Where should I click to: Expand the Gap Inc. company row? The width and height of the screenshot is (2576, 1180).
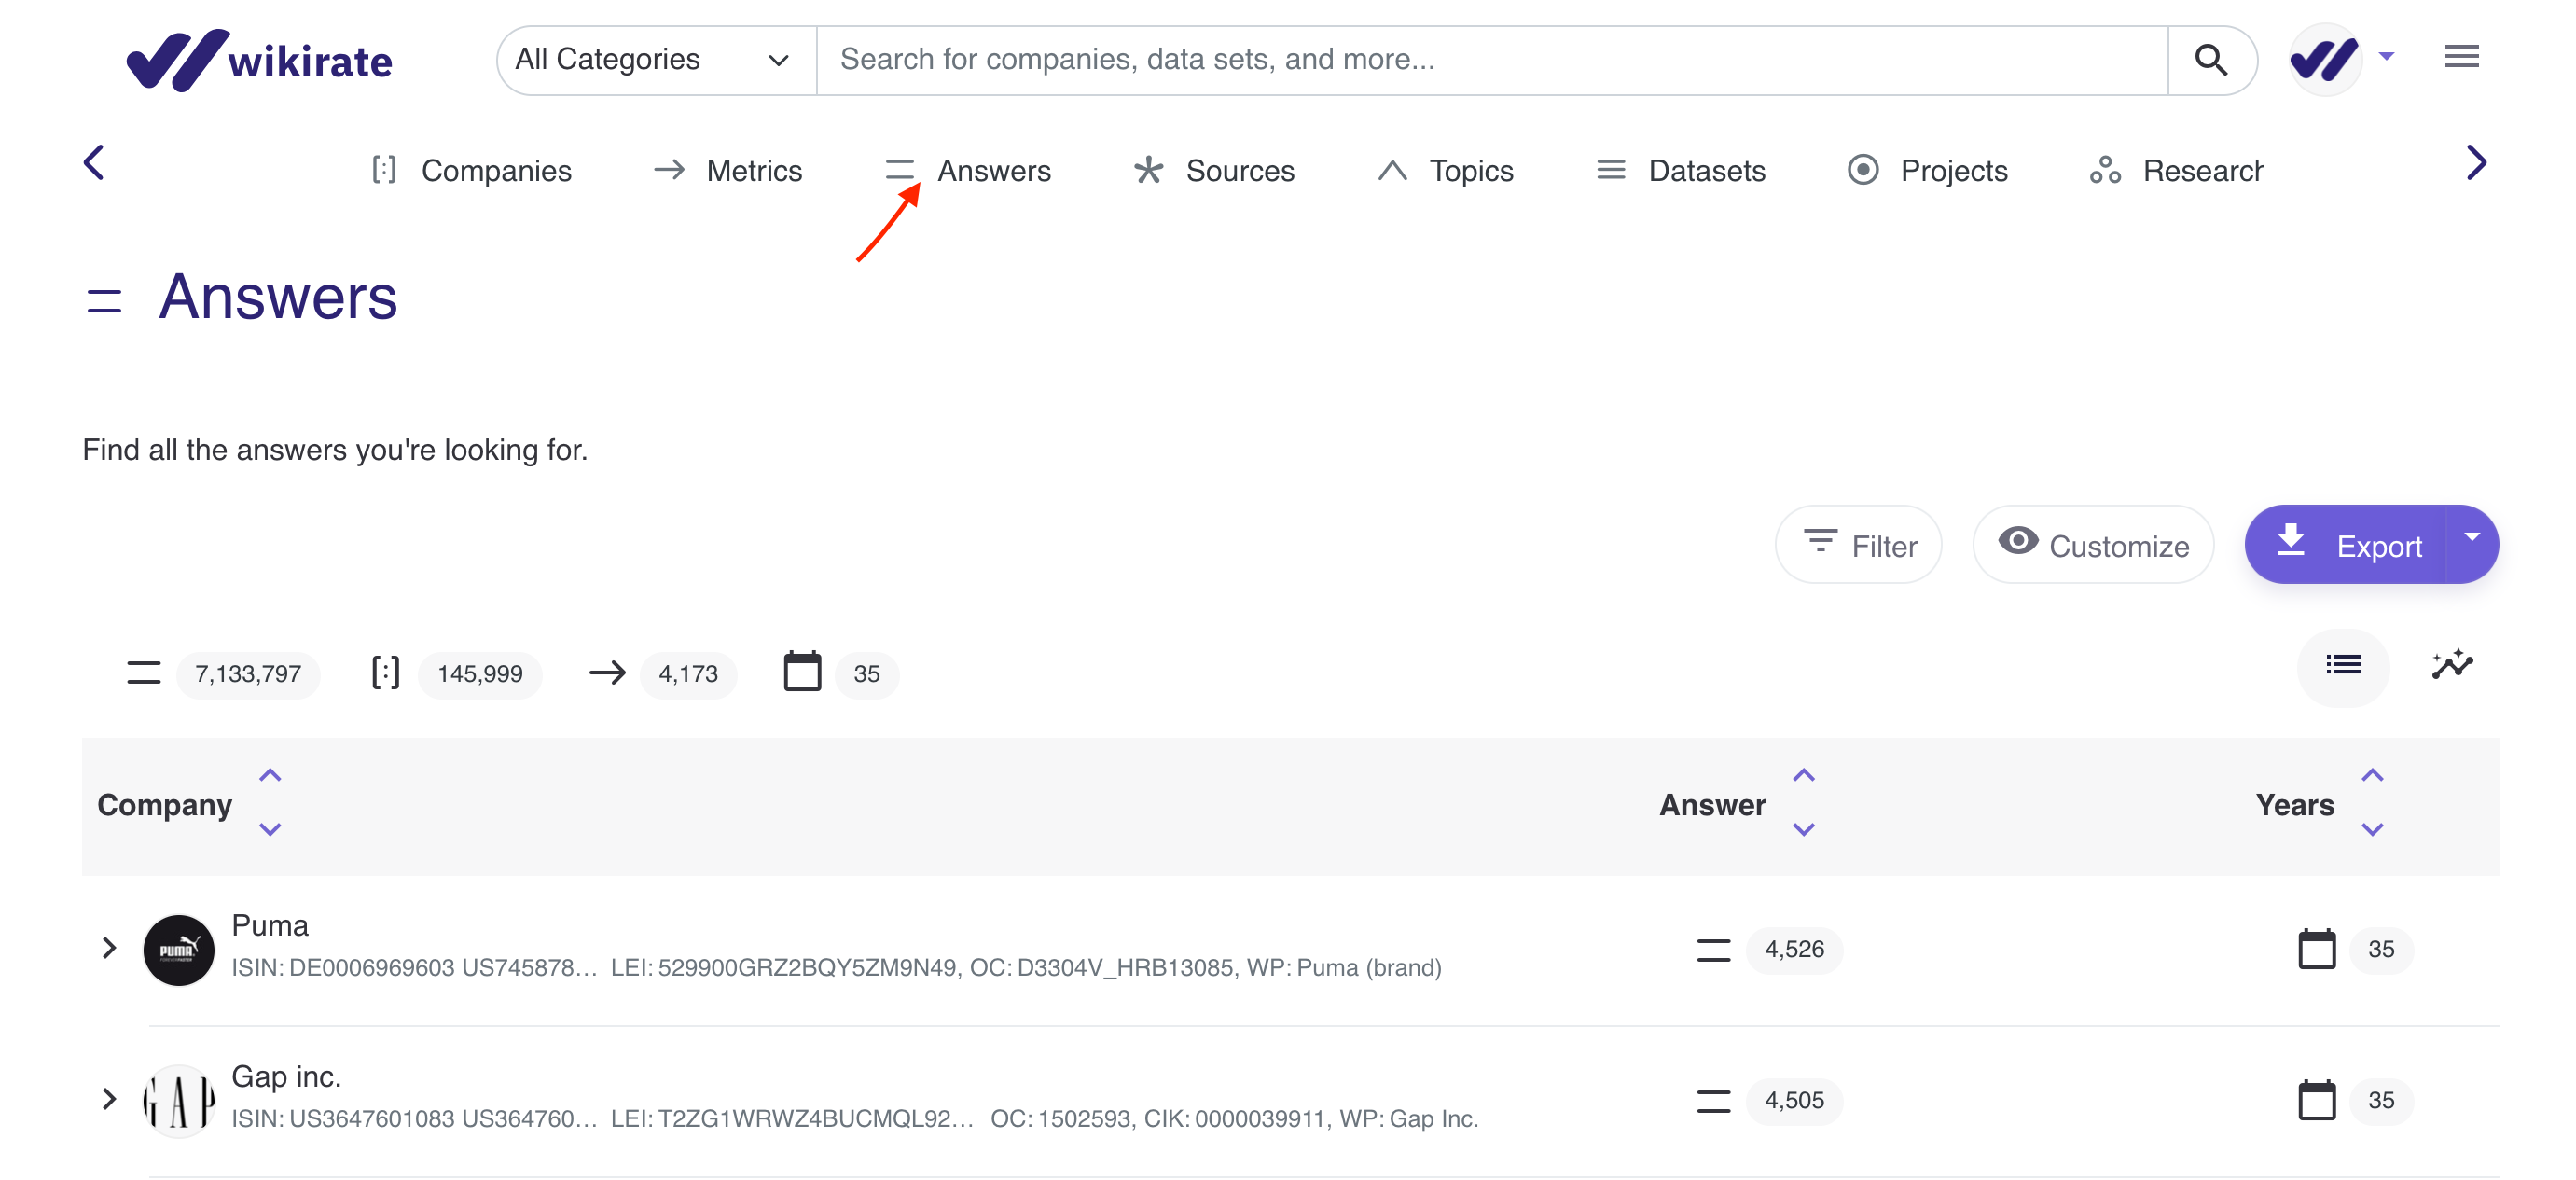tap(108, 1098)
